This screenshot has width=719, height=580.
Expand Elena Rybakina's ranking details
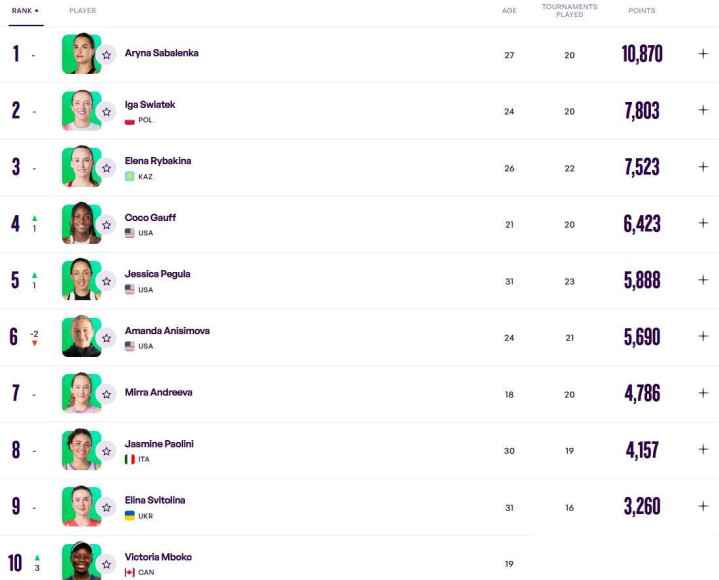703,167
